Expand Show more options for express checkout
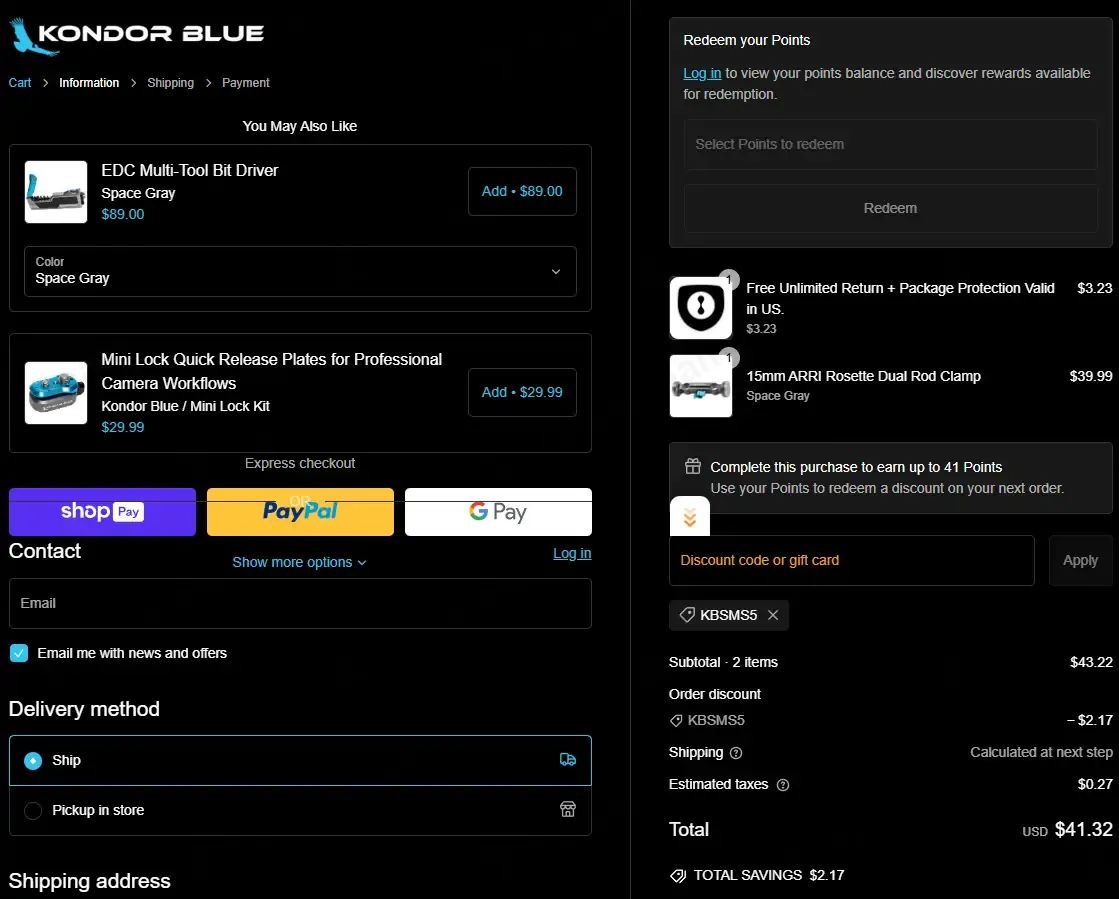Screen dimensions: 1119x899 point(300,562)
